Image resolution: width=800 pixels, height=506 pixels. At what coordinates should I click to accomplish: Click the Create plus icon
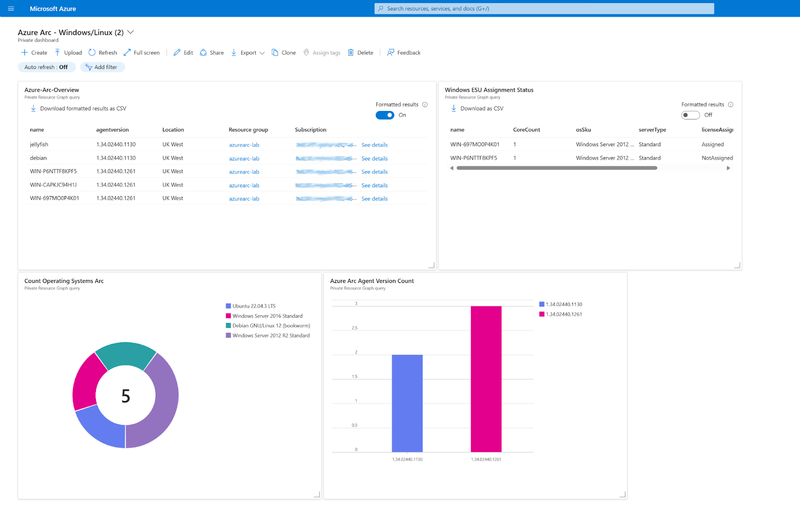(x=24, y=53)
